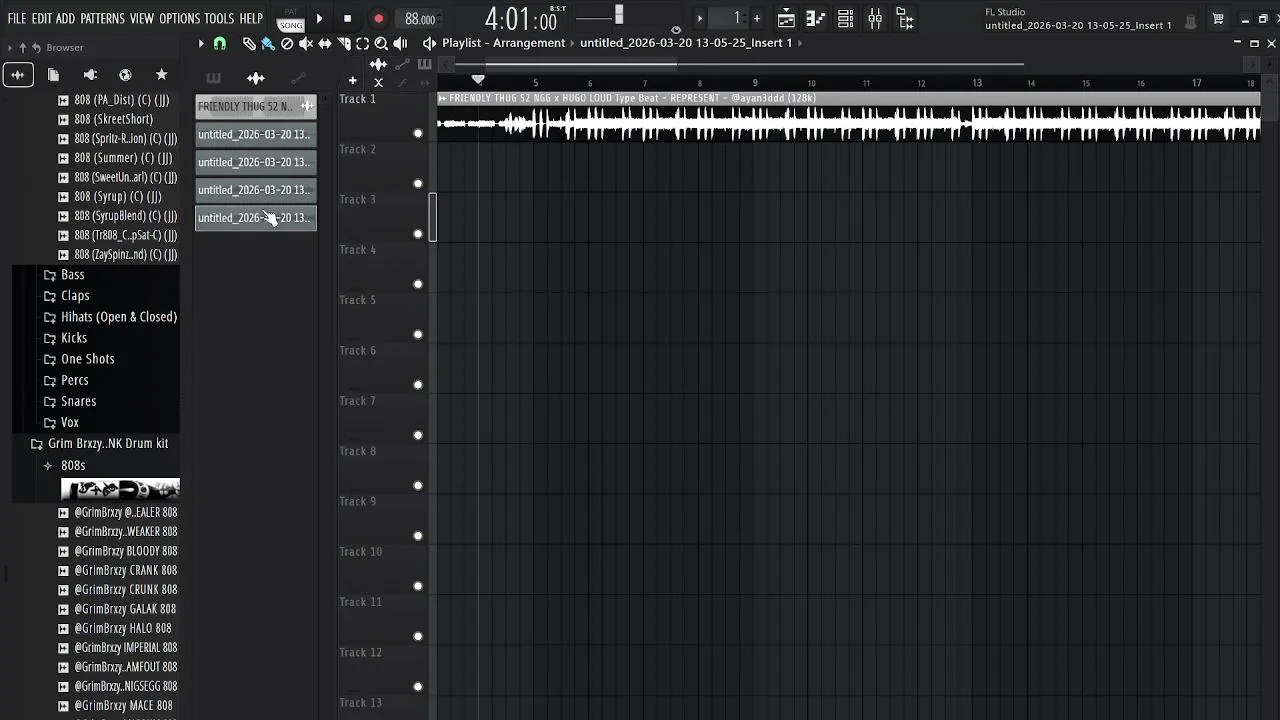Open the TOOLS menu
The image size is (1280, 720).
219,19
